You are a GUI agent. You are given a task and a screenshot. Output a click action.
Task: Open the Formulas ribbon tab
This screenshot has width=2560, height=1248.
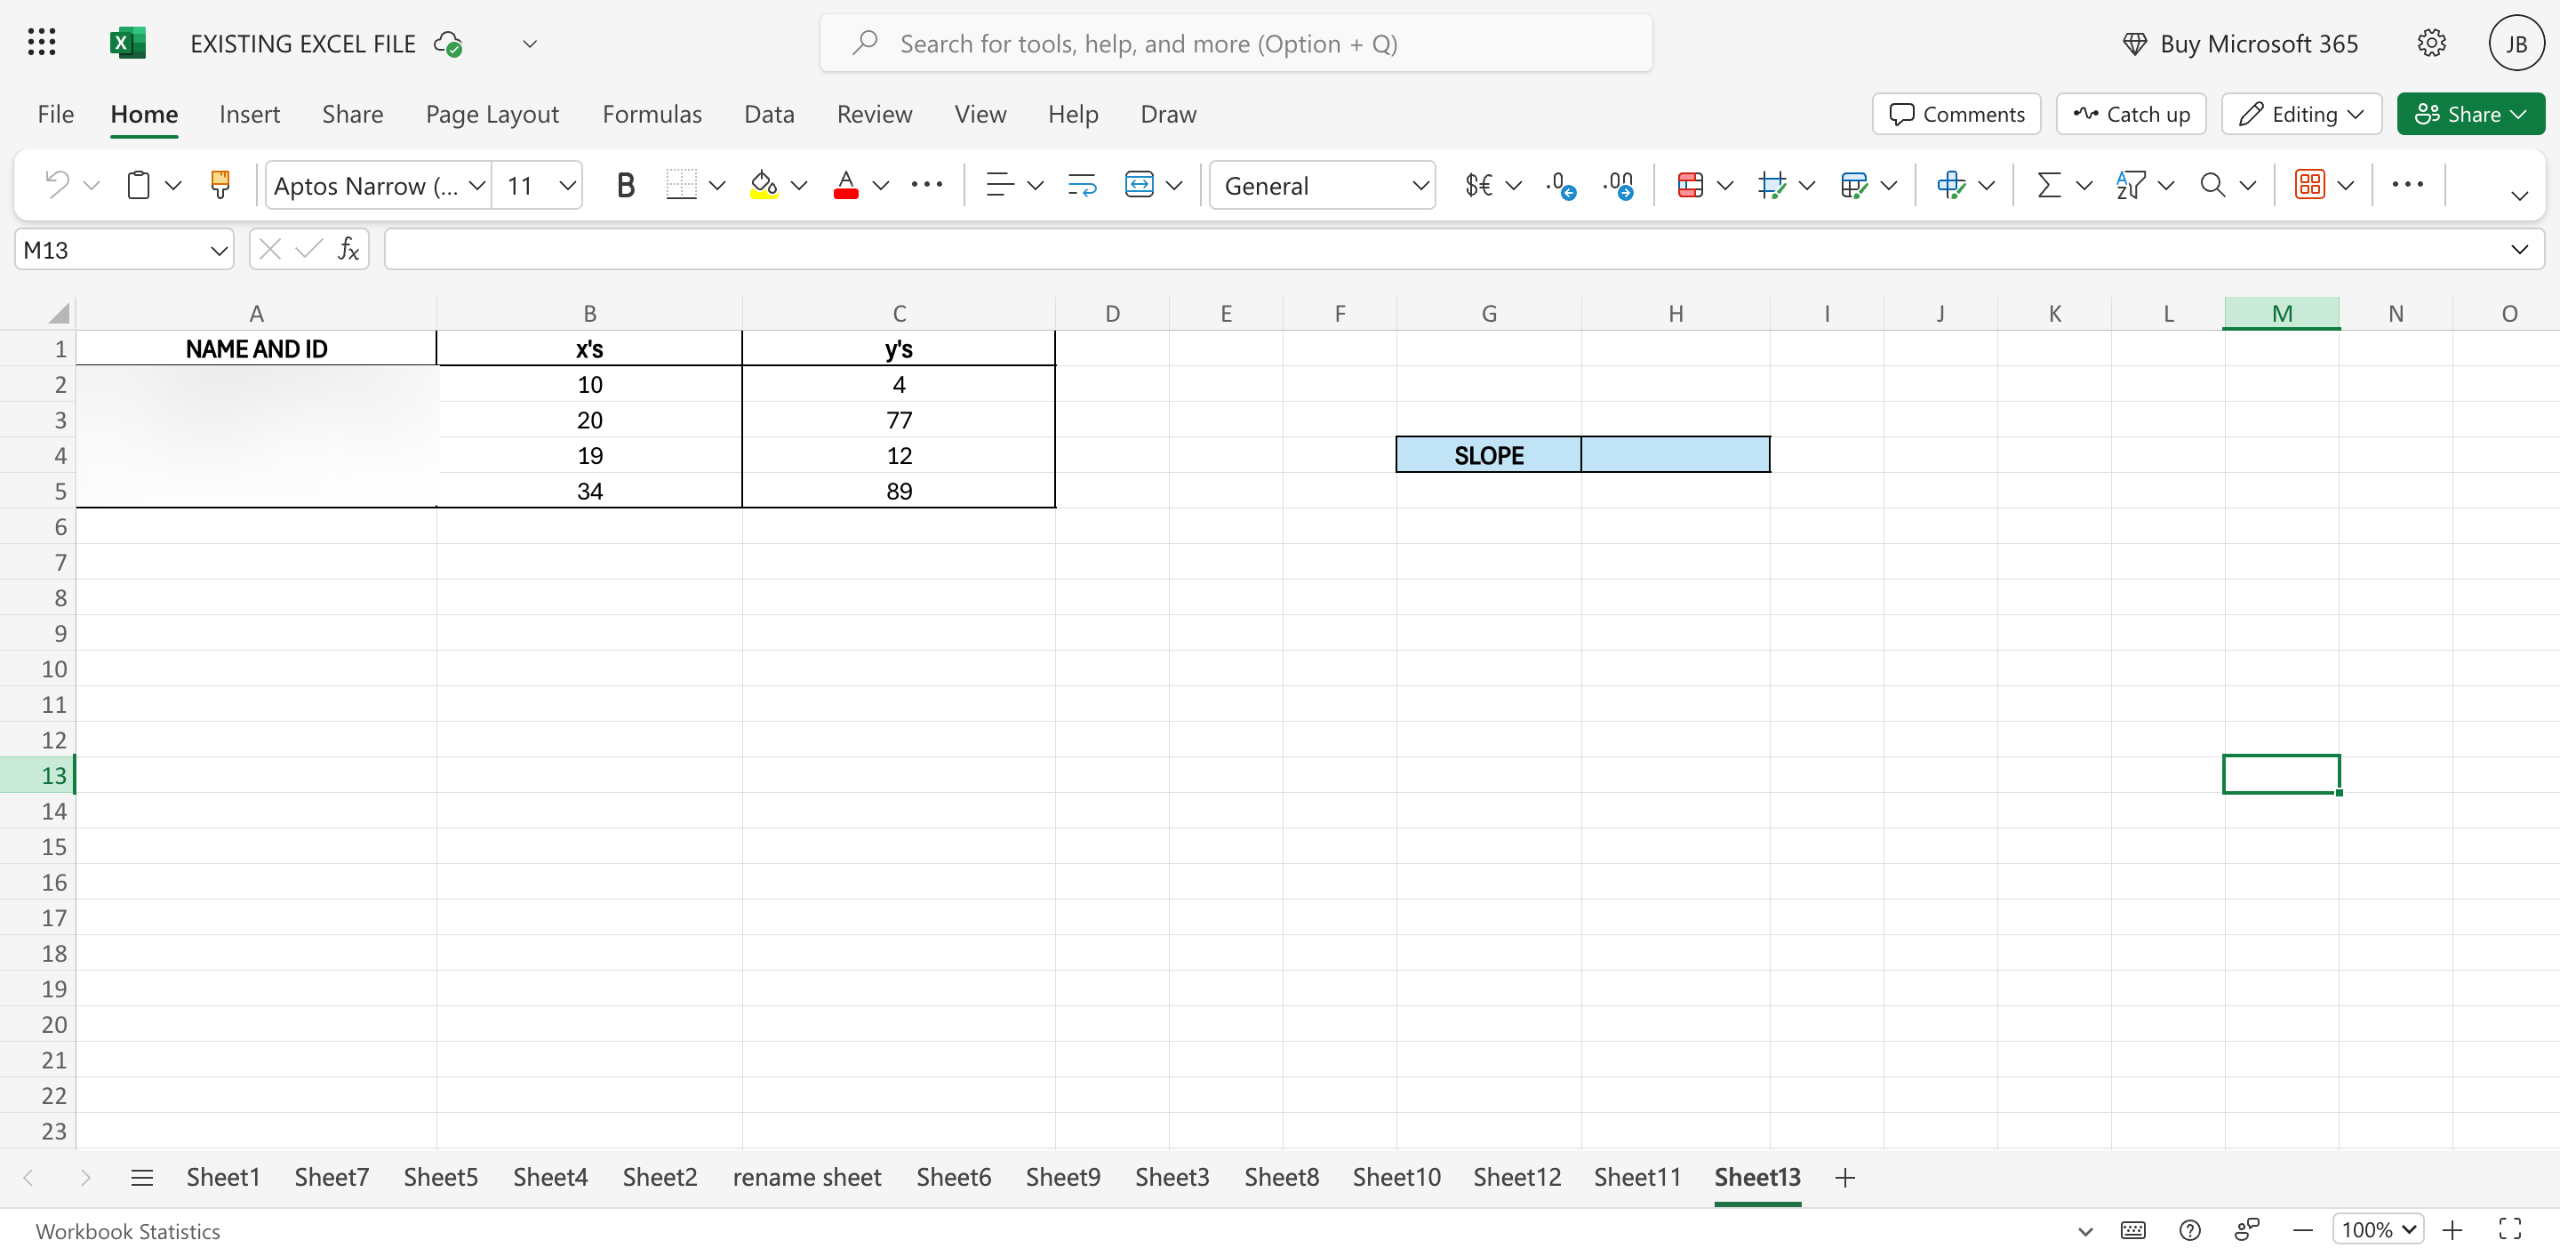652,114
